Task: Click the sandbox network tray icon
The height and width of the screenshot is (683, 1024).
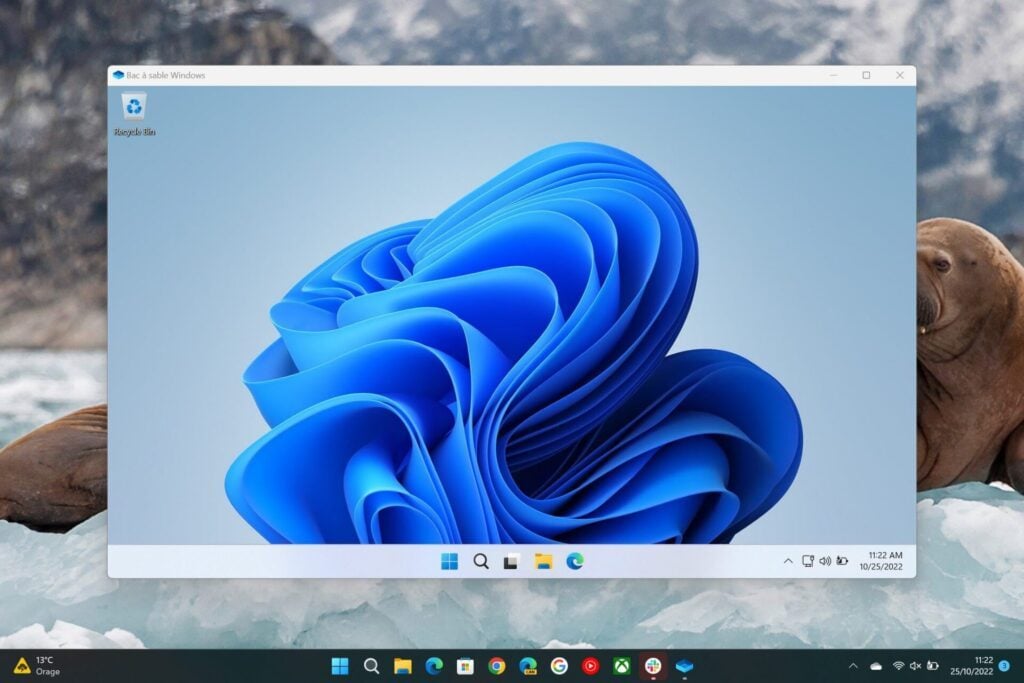Action: click(x=808, y=561)
